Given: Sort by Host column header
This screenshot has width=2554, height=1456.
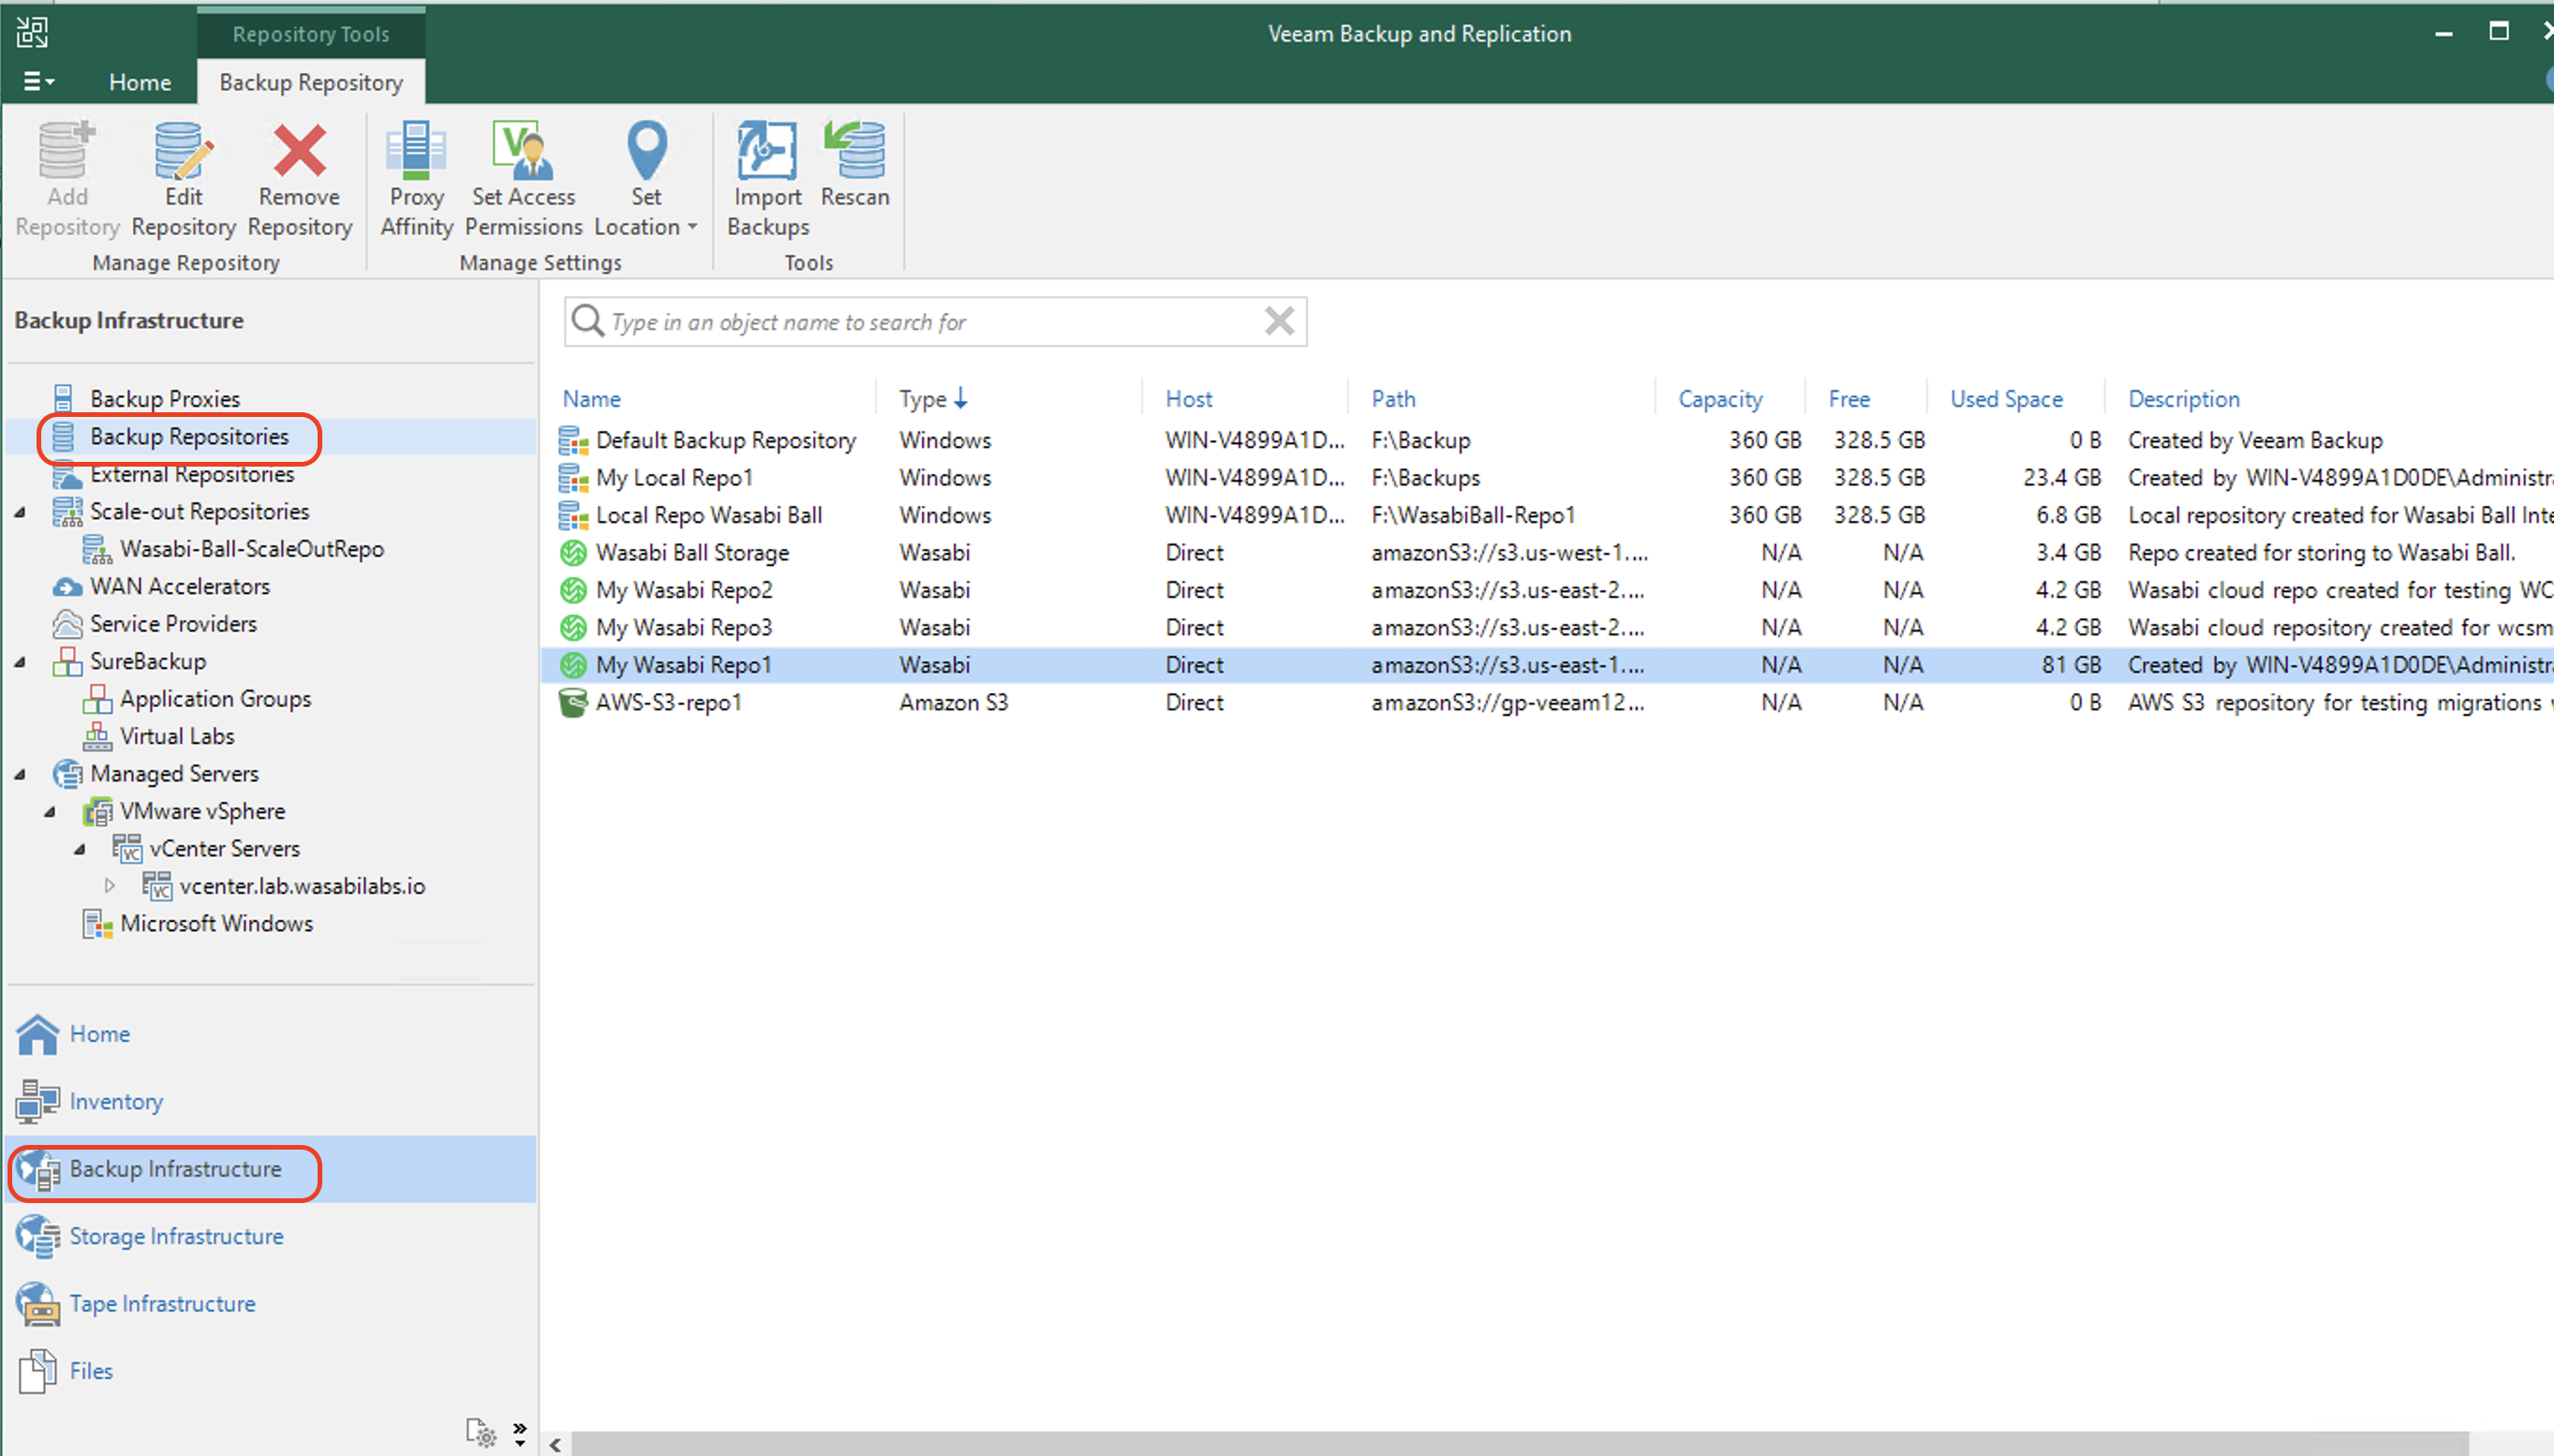Looking at the screenshot, I should [1188, 398].
